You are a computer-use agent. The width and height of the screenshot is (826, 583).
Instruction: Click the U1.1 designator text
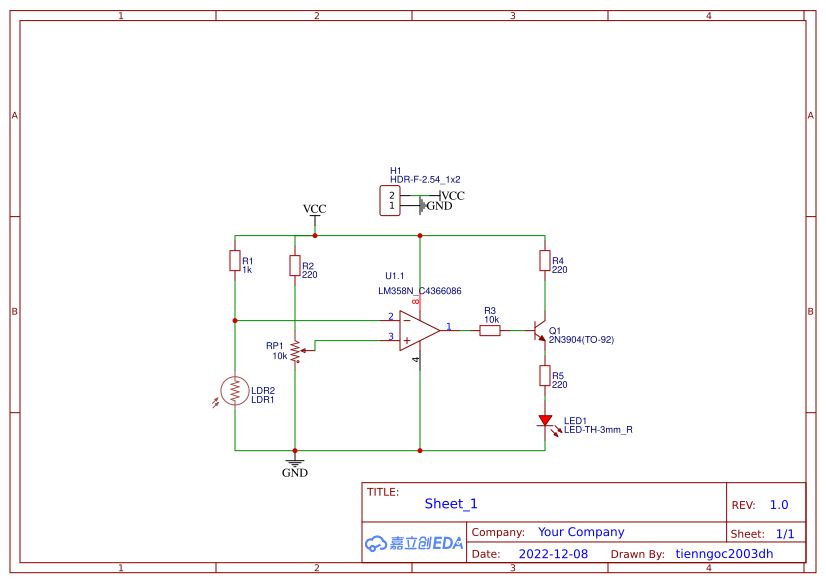[x=395, y=276]
